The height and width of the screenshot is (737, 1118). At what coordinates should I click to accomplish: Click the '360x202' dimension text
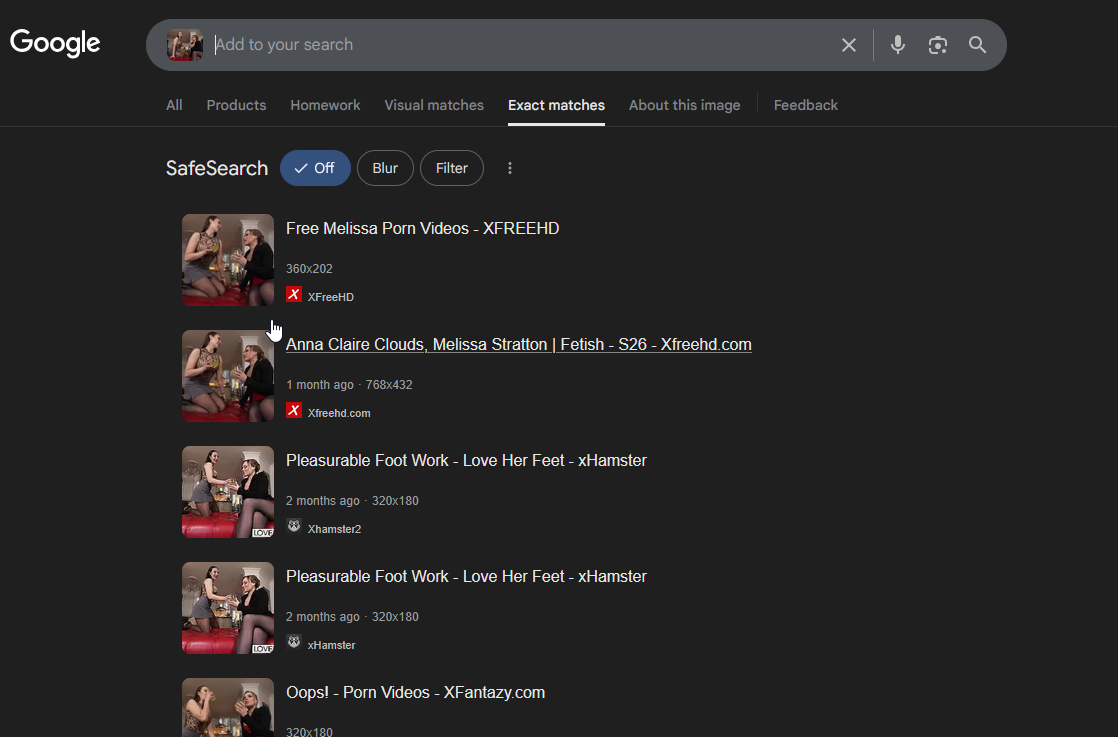point(309,269)
